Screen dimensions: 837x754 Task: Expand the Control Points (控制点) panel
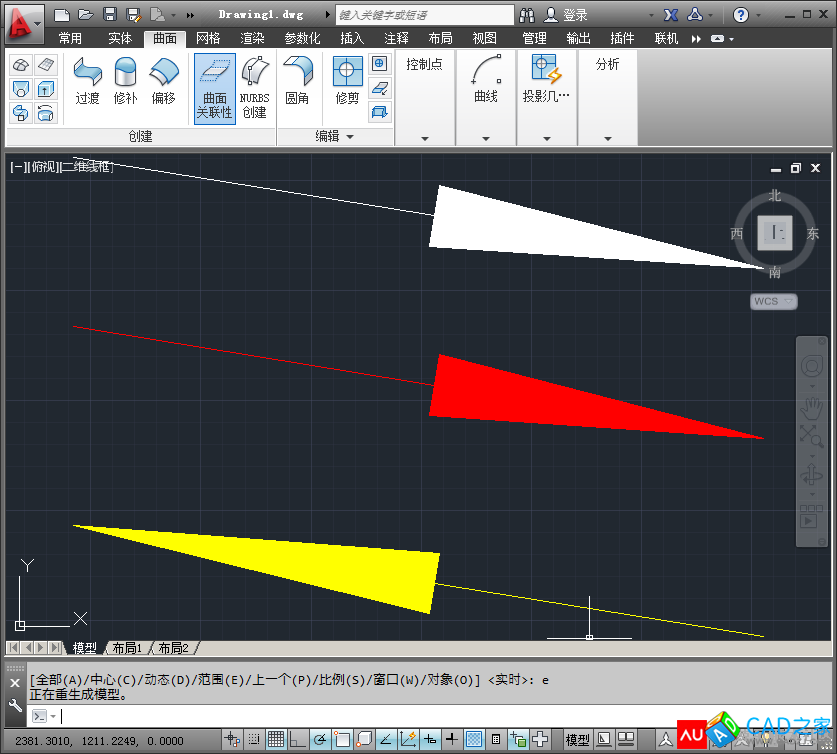(424, 138)
